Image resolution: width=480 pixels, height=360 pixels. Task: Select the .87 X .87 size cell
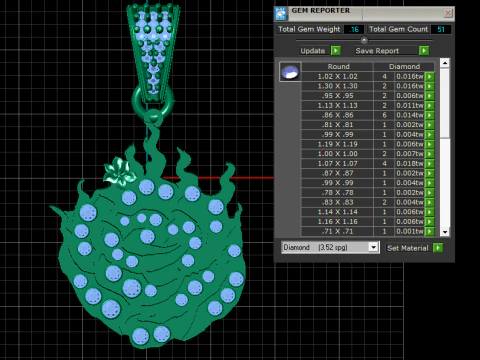tap(337, 173)
